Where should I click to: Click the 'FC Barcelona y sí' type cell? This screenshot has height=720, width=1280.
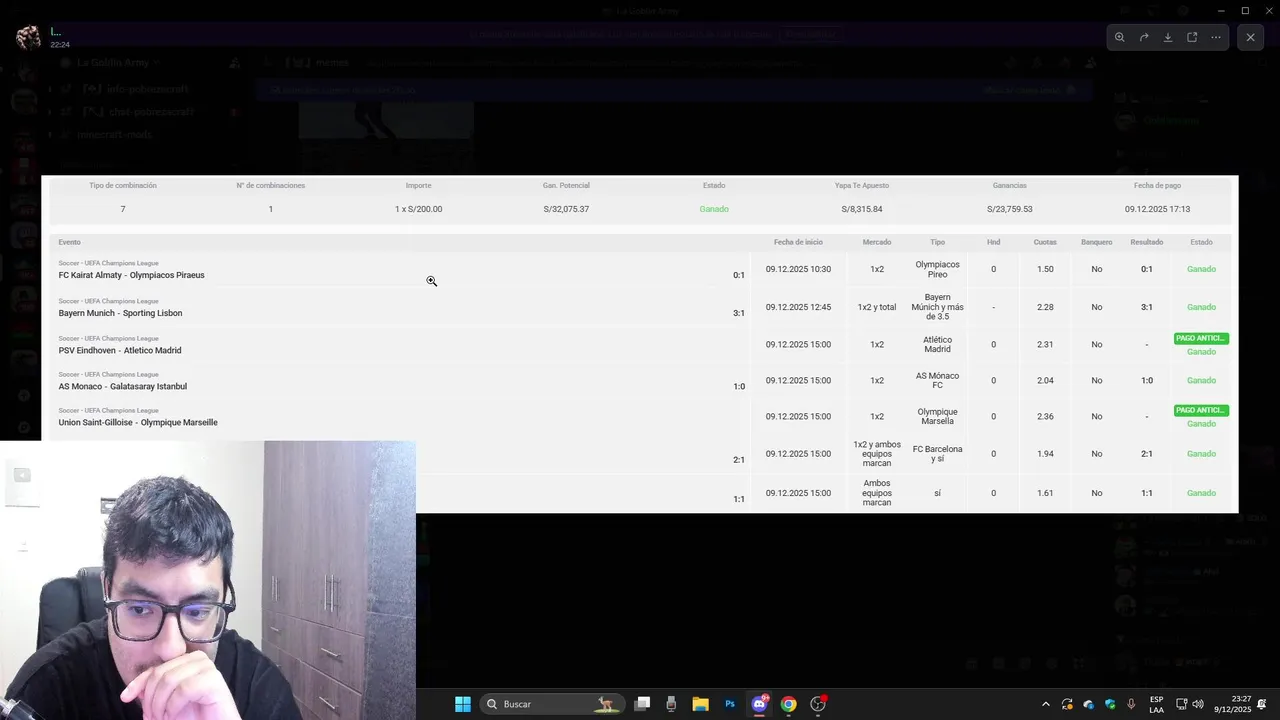coord(937,454)
